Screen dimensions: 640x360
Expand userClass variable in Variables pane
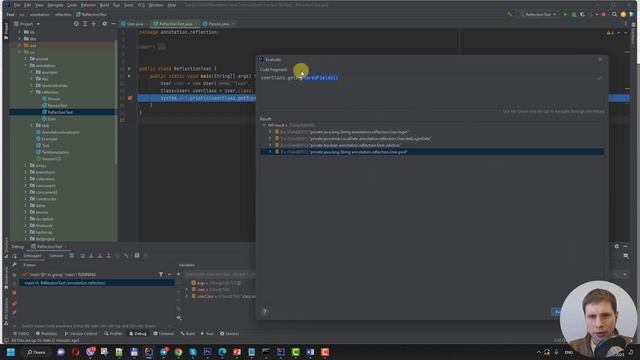pyautogui.click(x=187, y=296)
